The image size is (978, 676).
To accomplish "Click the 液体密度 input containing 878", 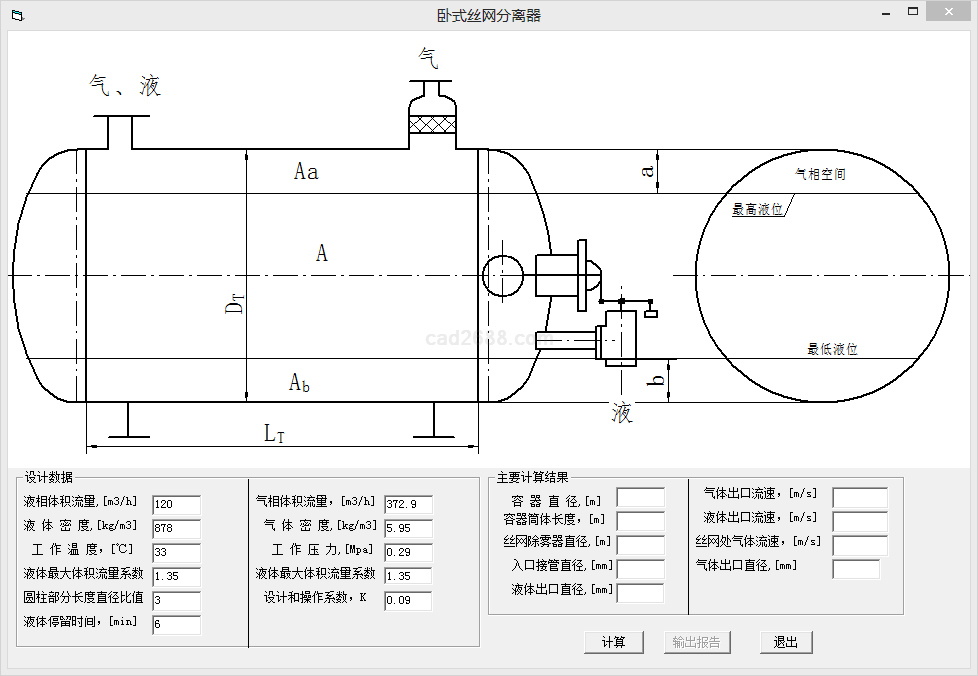I will click(x=176, y=529).
